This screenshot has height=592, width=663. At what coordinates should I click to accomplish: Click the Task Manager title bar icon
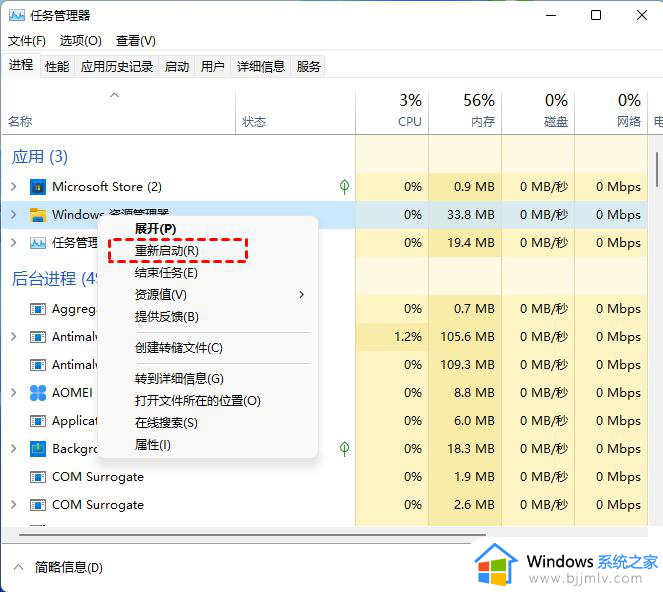pos(17,16)
